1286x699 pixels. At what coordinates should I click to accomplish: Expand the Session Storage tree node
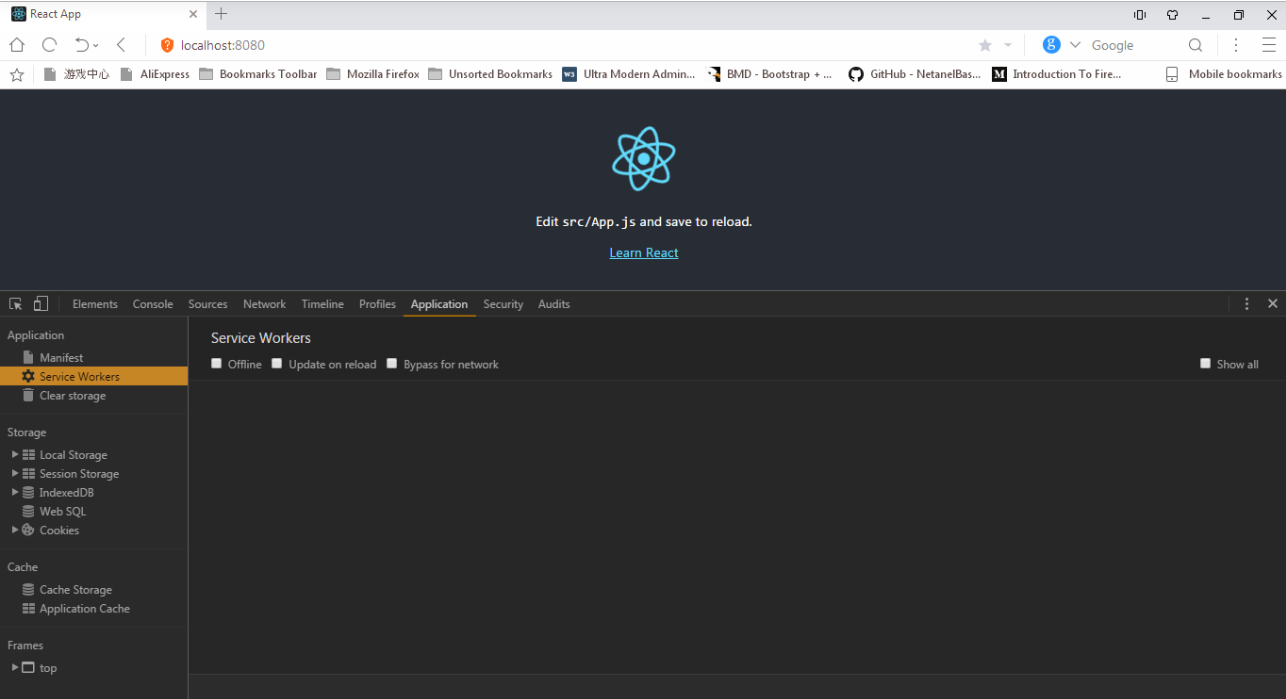pos(15,474)
